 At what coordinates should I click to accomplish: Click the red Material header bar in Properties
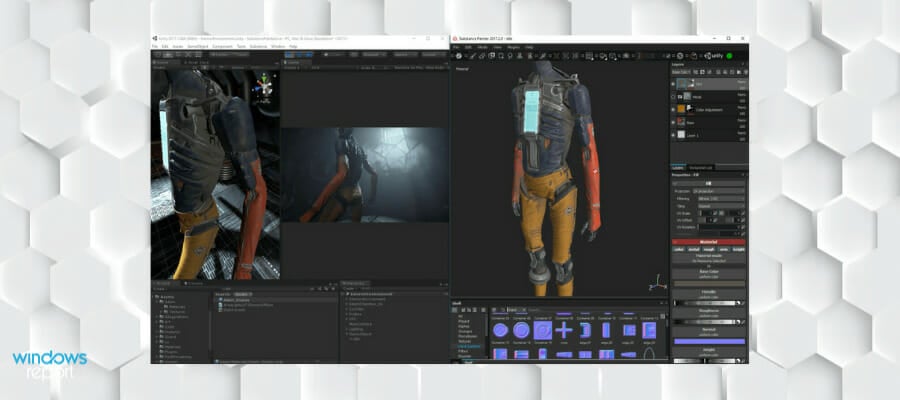(709, 242)
